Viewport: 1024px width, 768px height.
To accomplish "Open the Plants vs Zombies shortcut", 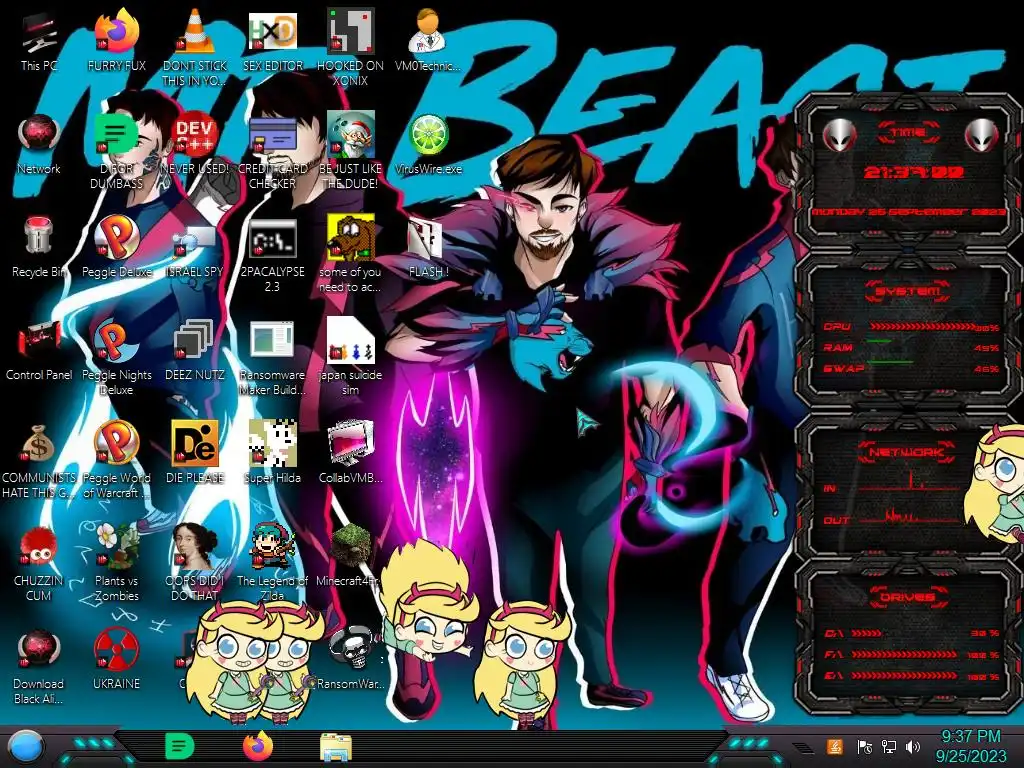I will [x=116, y=546].
